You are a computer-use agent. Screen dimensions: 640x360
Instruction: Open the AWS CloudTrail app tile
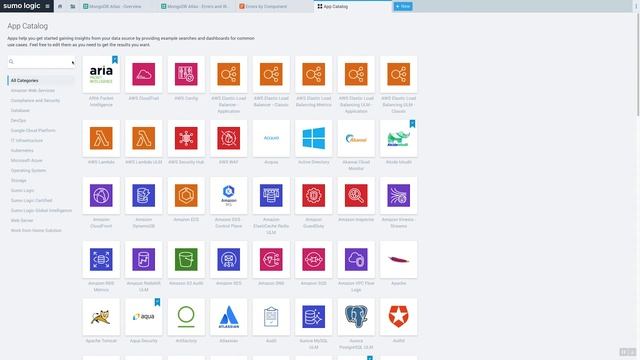pos(143,74)
